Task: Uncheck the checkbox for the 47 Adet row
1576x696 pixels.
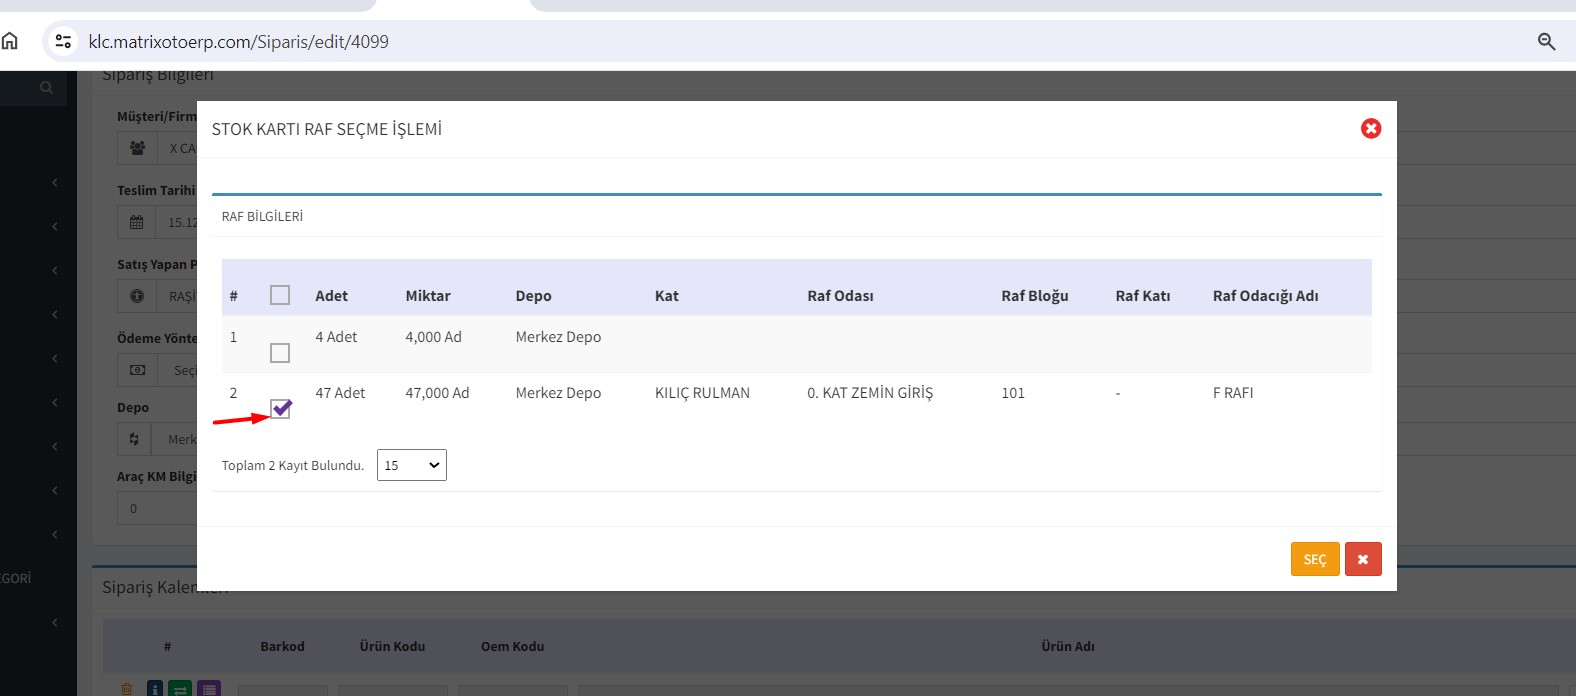Action: 280,409
